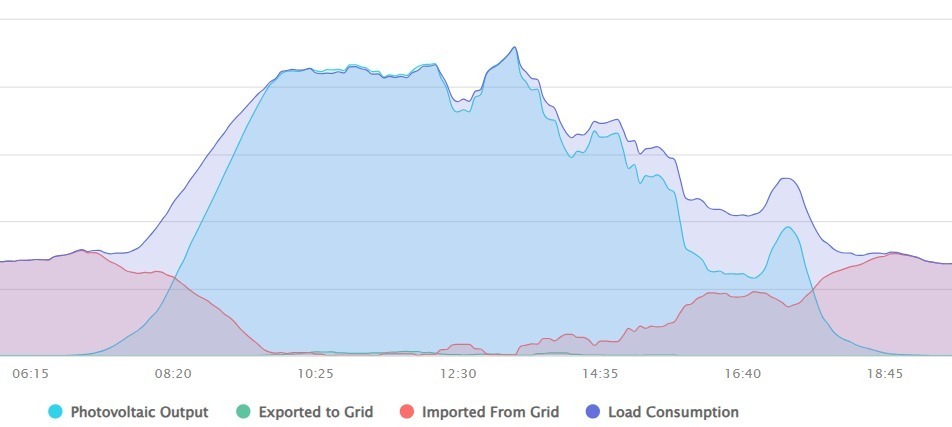
Task: Click the purple Load Consumption legend dot
Action: [x=593, y=412]
